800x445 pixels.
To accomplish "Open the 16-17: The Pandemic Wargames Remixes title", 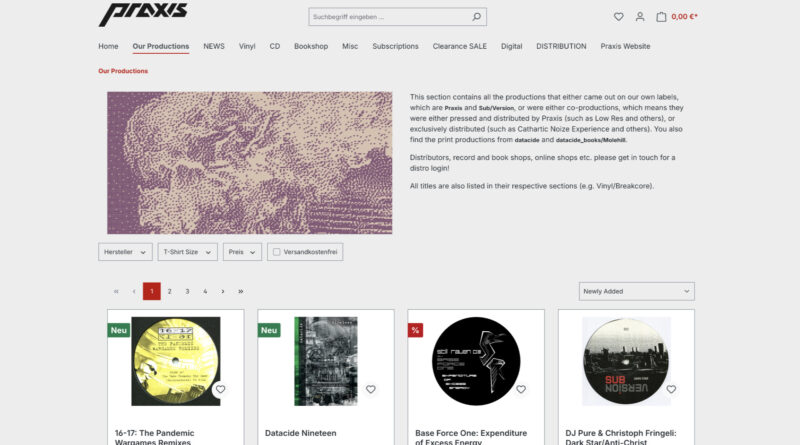I will coord(154,437).
